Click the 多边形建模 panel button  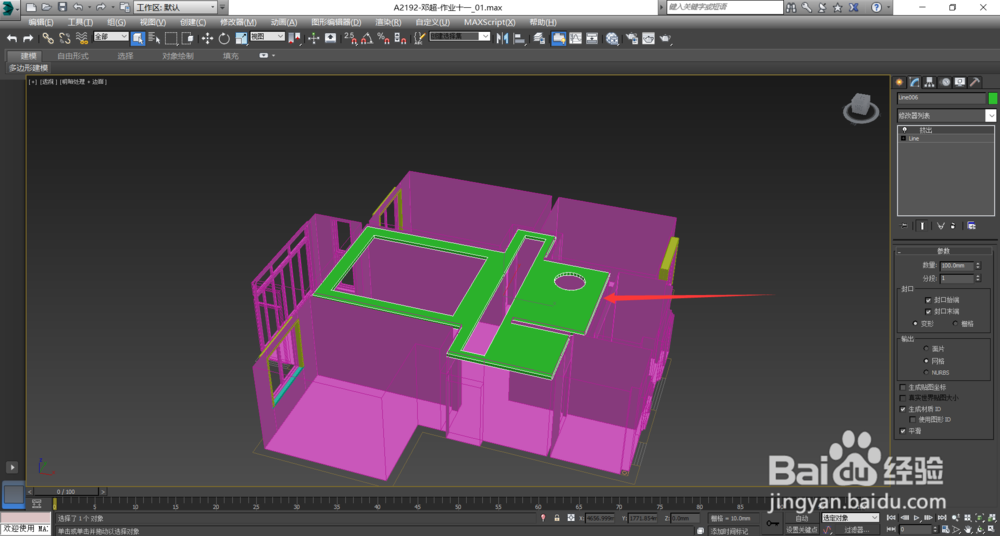(28, 68)
